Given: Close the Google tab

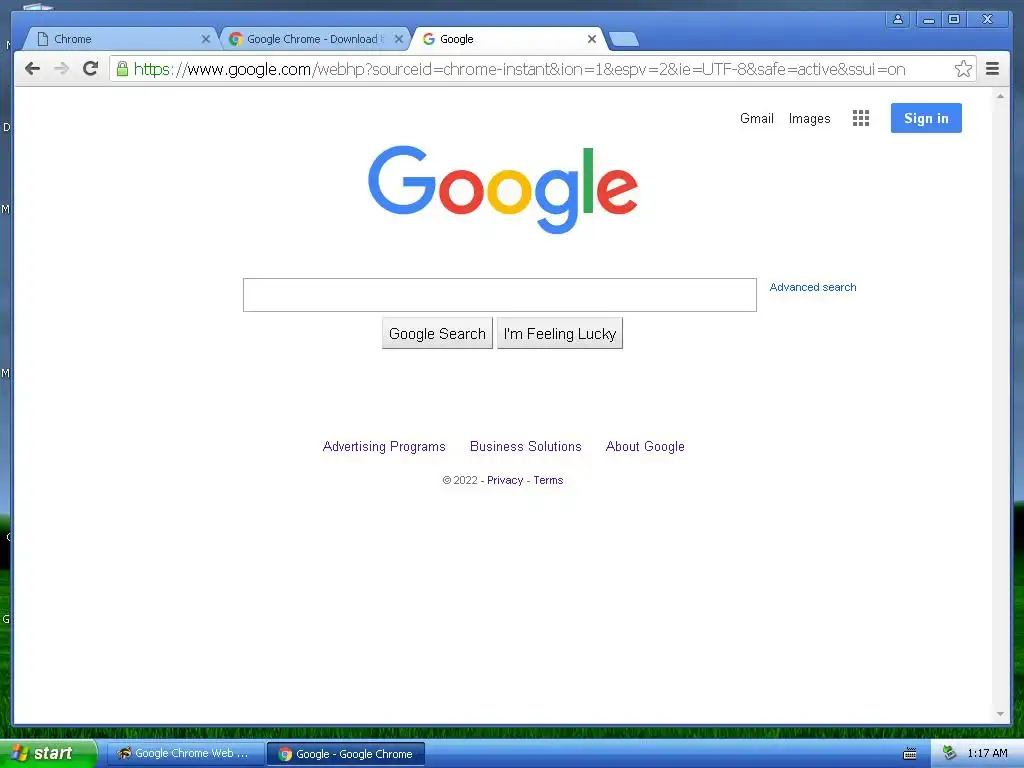Looking at the screenshot, I should [592, 39].
